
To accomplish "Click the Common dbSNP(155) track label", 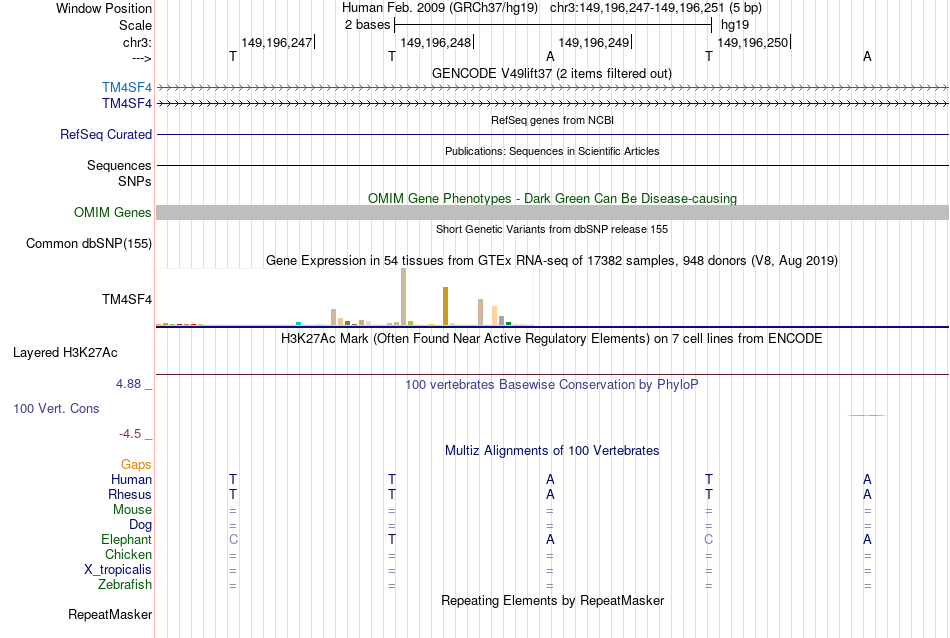I will 89,244.
